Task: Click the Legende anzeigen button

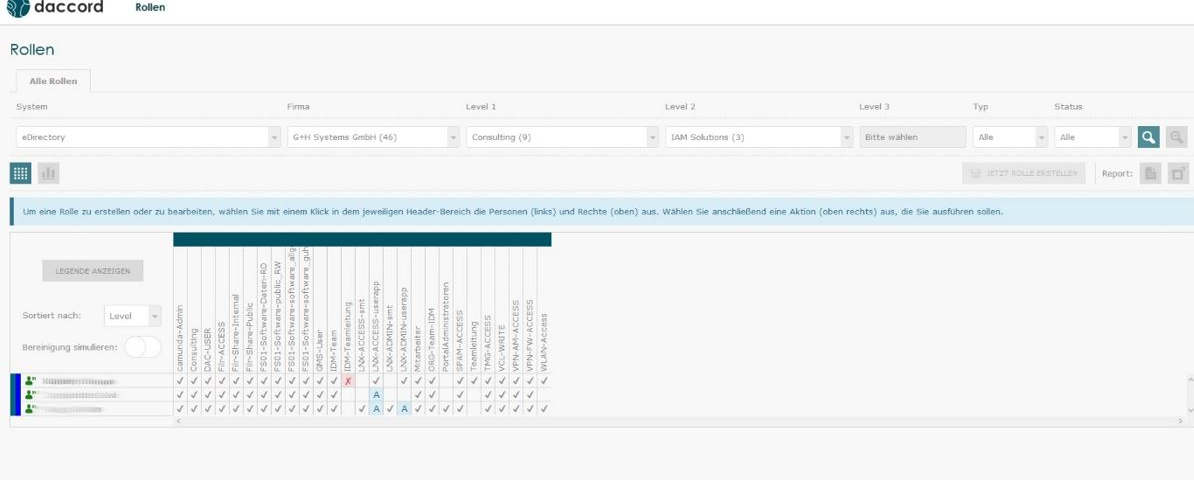Action: pyautogui.click(x=92, y=271)
